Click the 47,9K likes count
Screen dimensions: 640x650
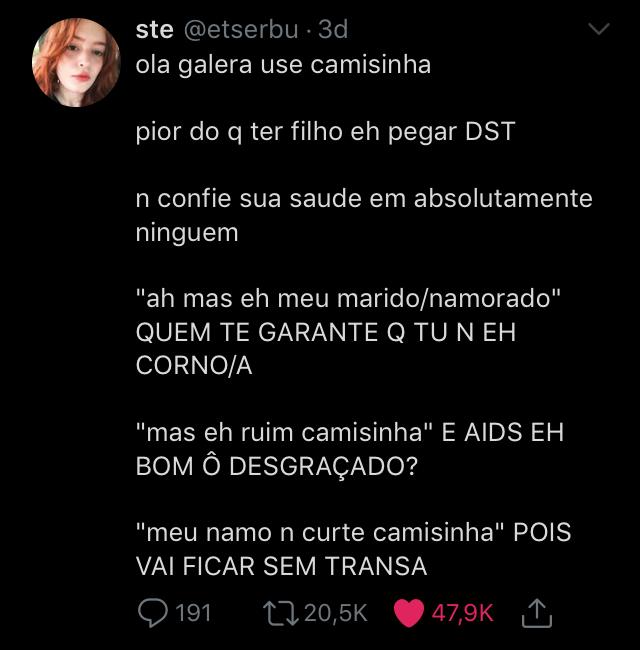click(x=463, y=613)
